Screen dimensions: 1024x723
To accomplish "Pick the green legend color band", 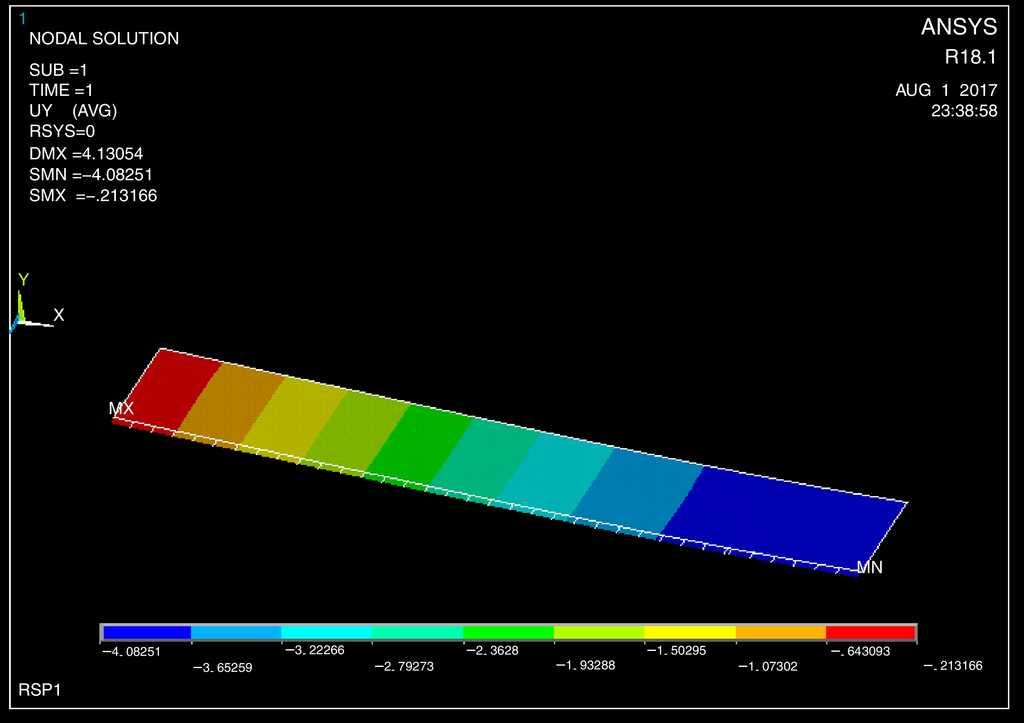I will coord(508,632).
